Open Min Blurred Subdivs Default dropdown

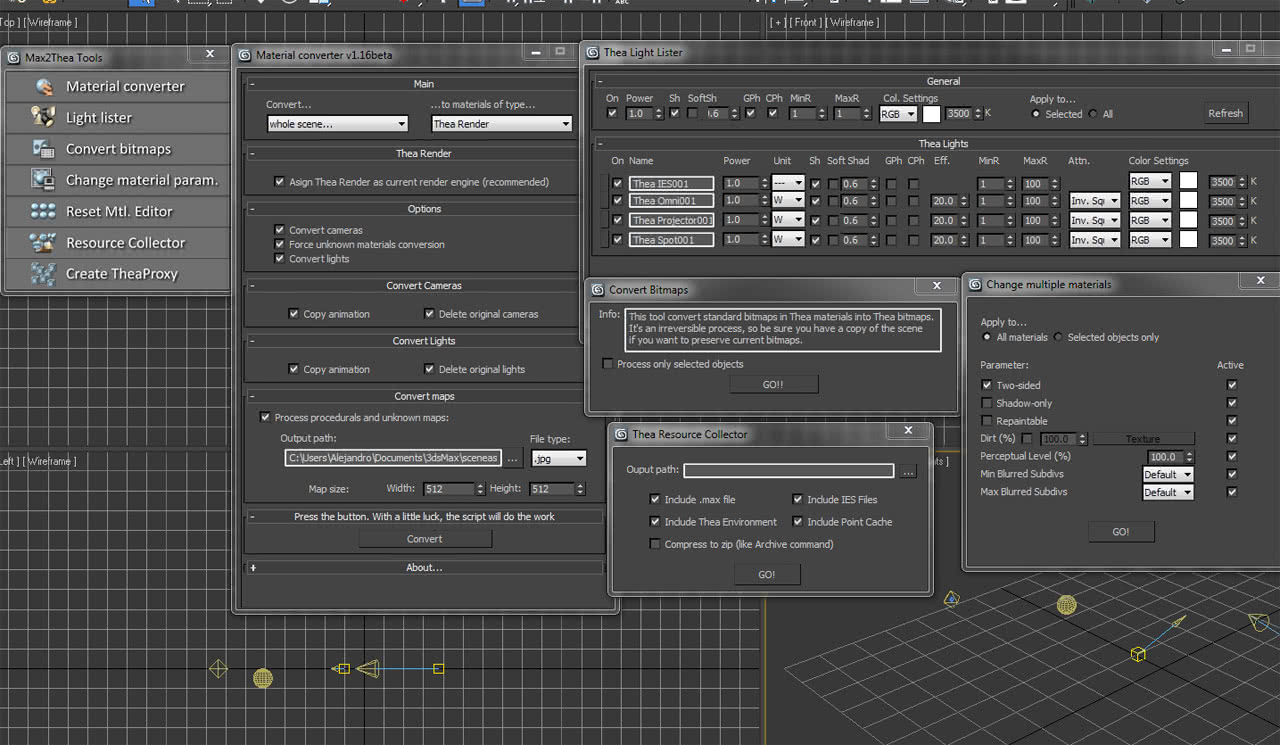pyautogui.click(x=1168, y=474)
